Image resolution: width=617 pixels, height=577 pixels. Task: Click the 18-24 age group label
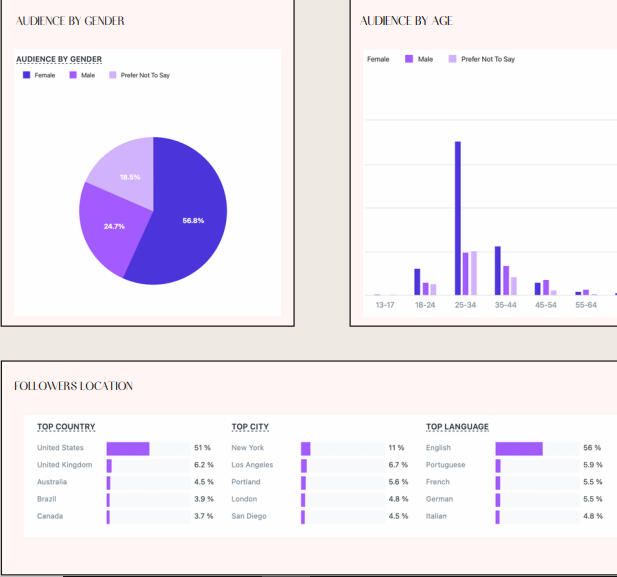tap(425, 305)
